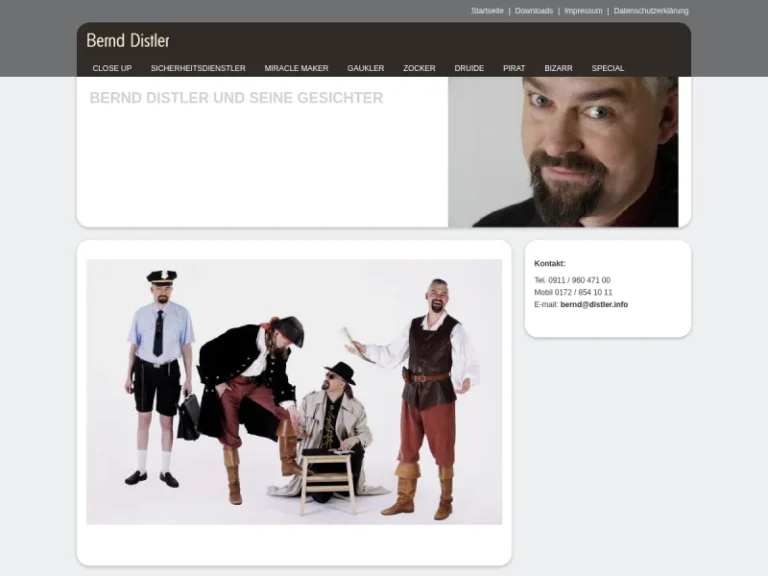Navigate to Miracle Maker
Viewport: 768px width, 576px height.
click(296, 68)
